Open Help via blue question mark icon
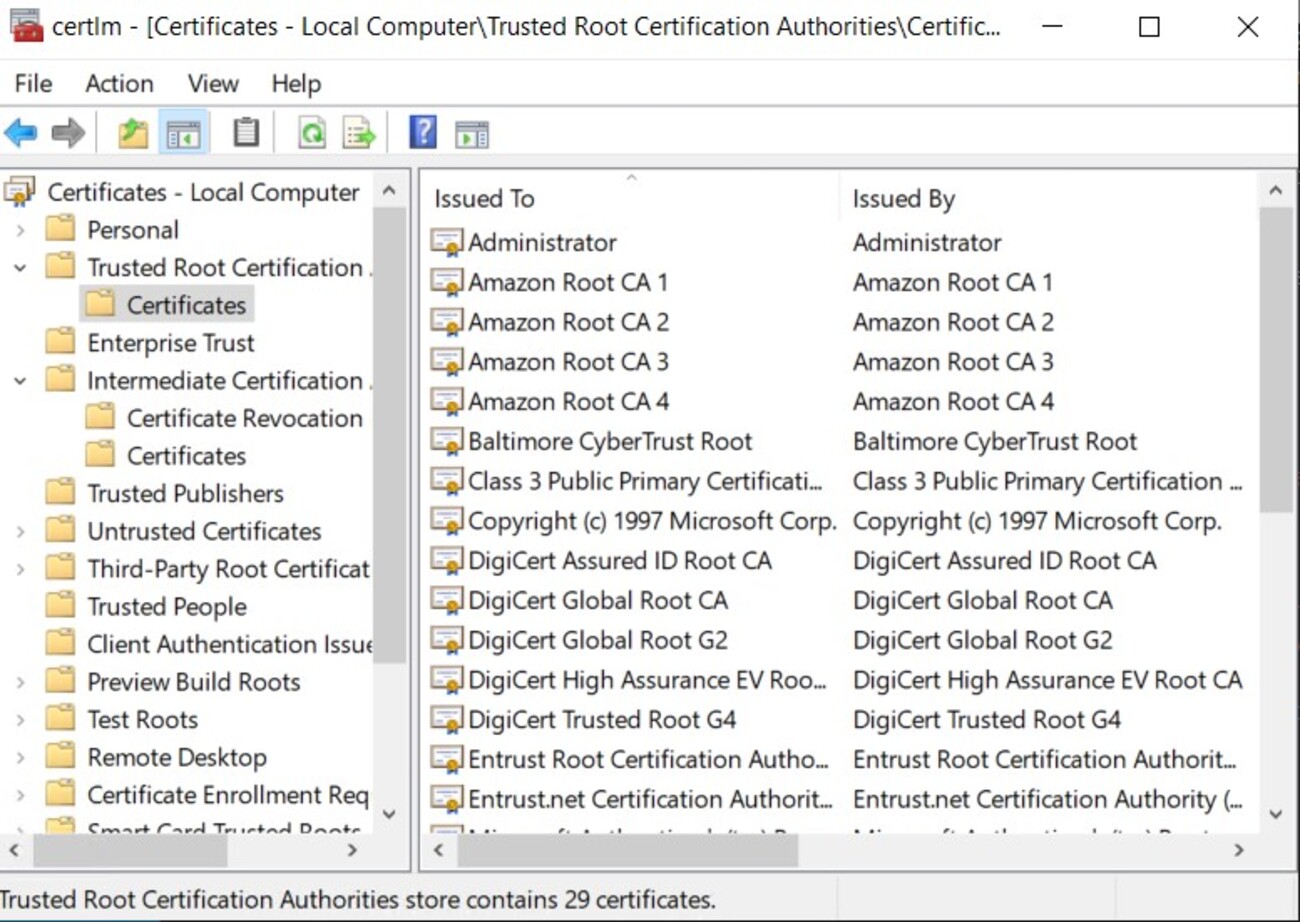This screenshot has height=922, width=1300. click(x=423, y=132)
